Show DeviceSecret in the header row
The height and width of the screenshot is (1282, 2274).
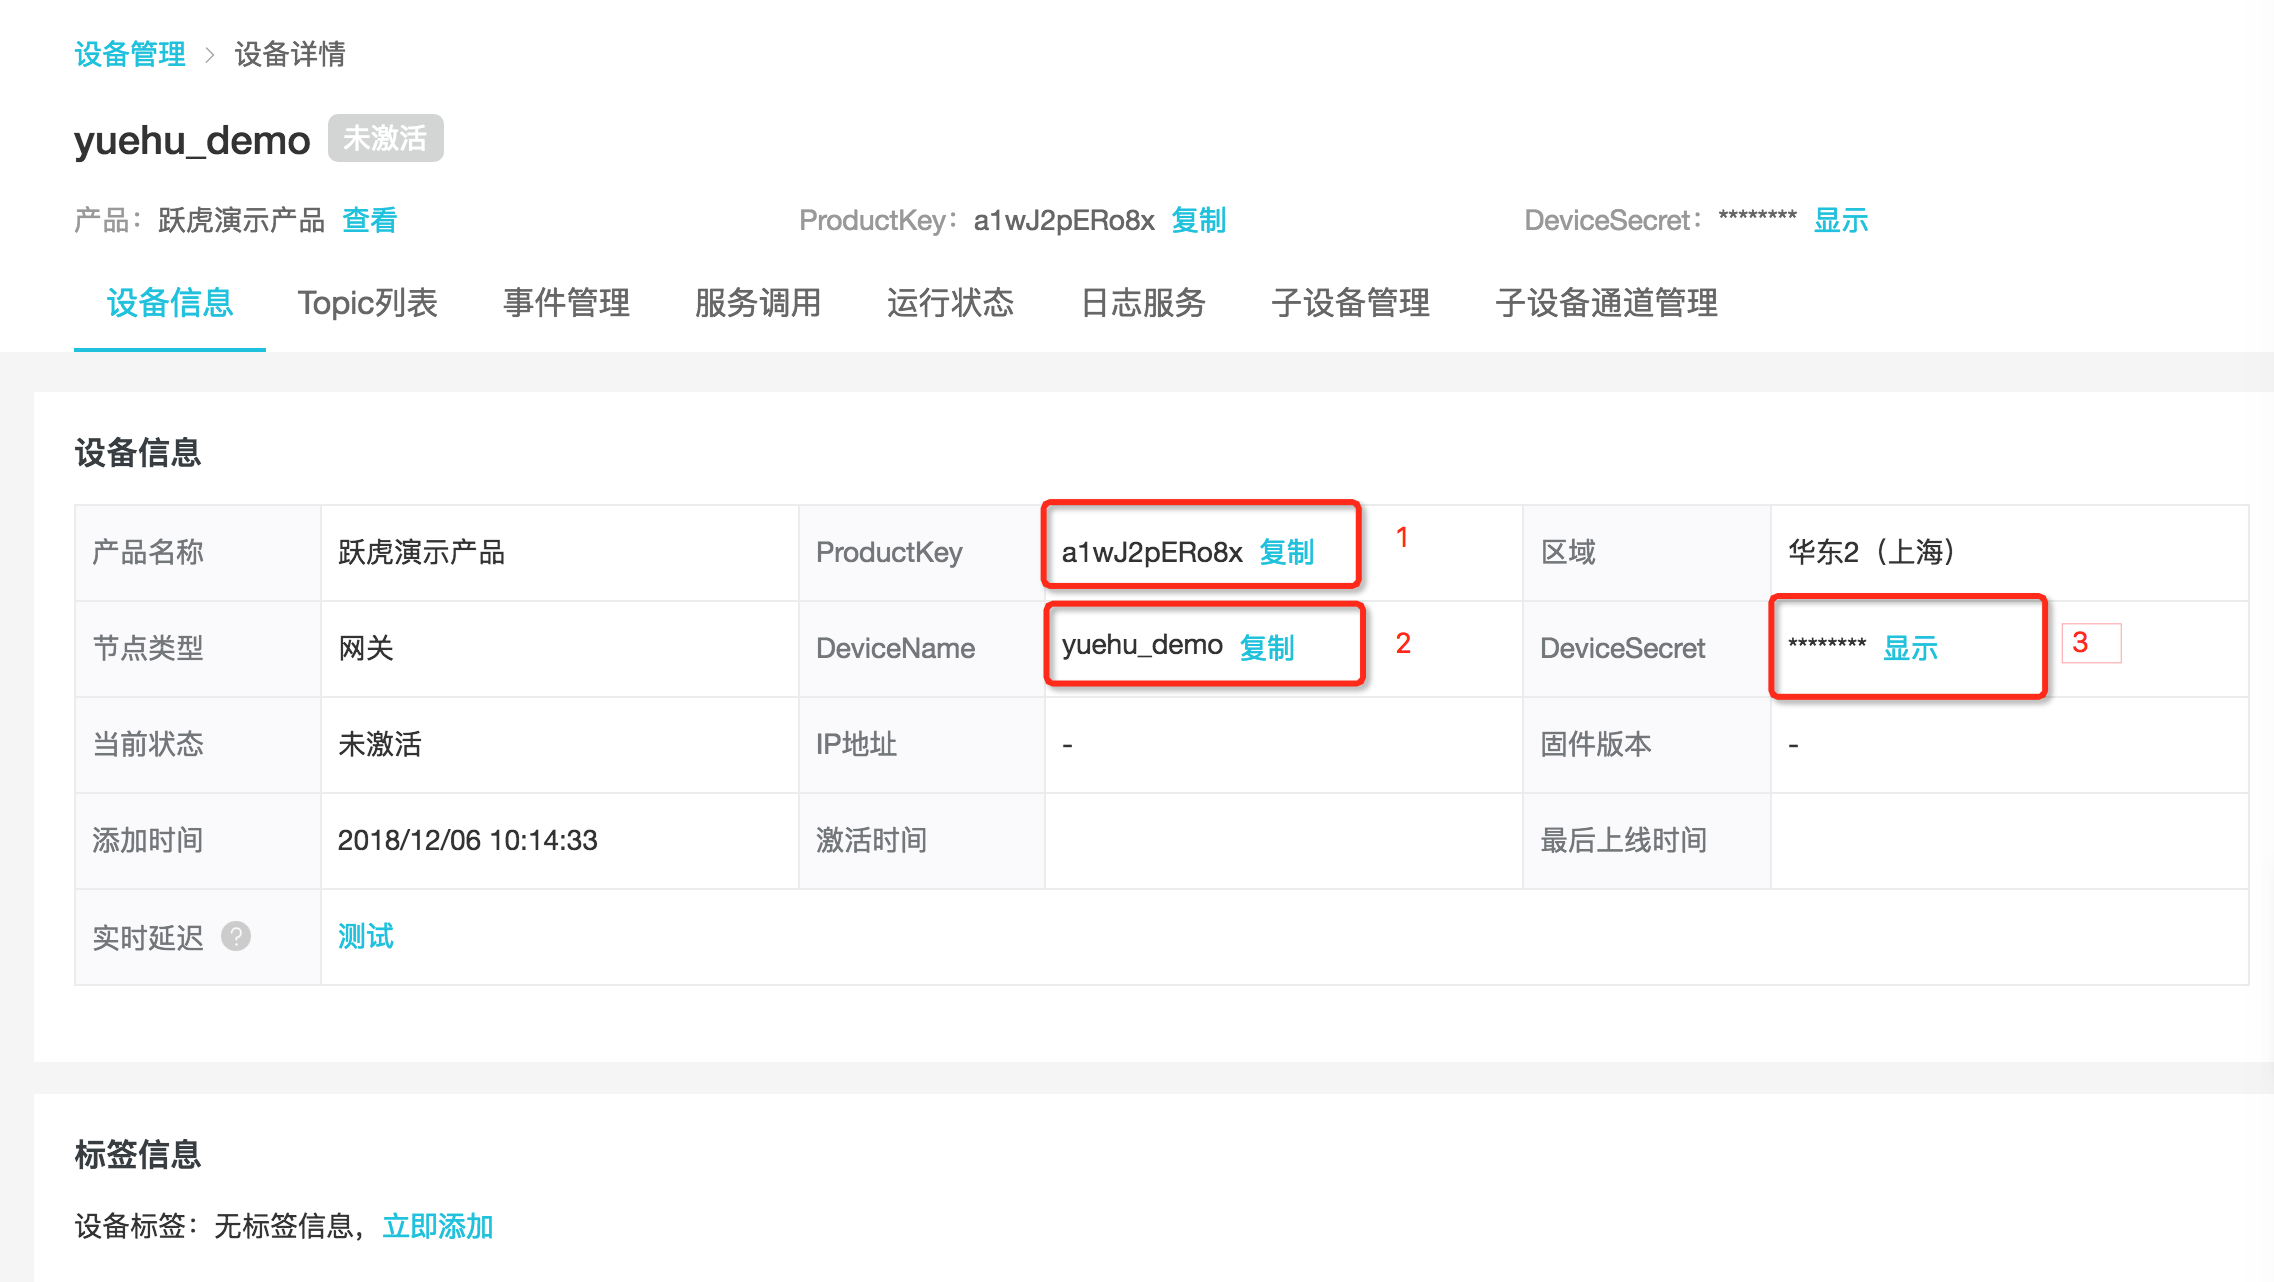coord(1840,220)
